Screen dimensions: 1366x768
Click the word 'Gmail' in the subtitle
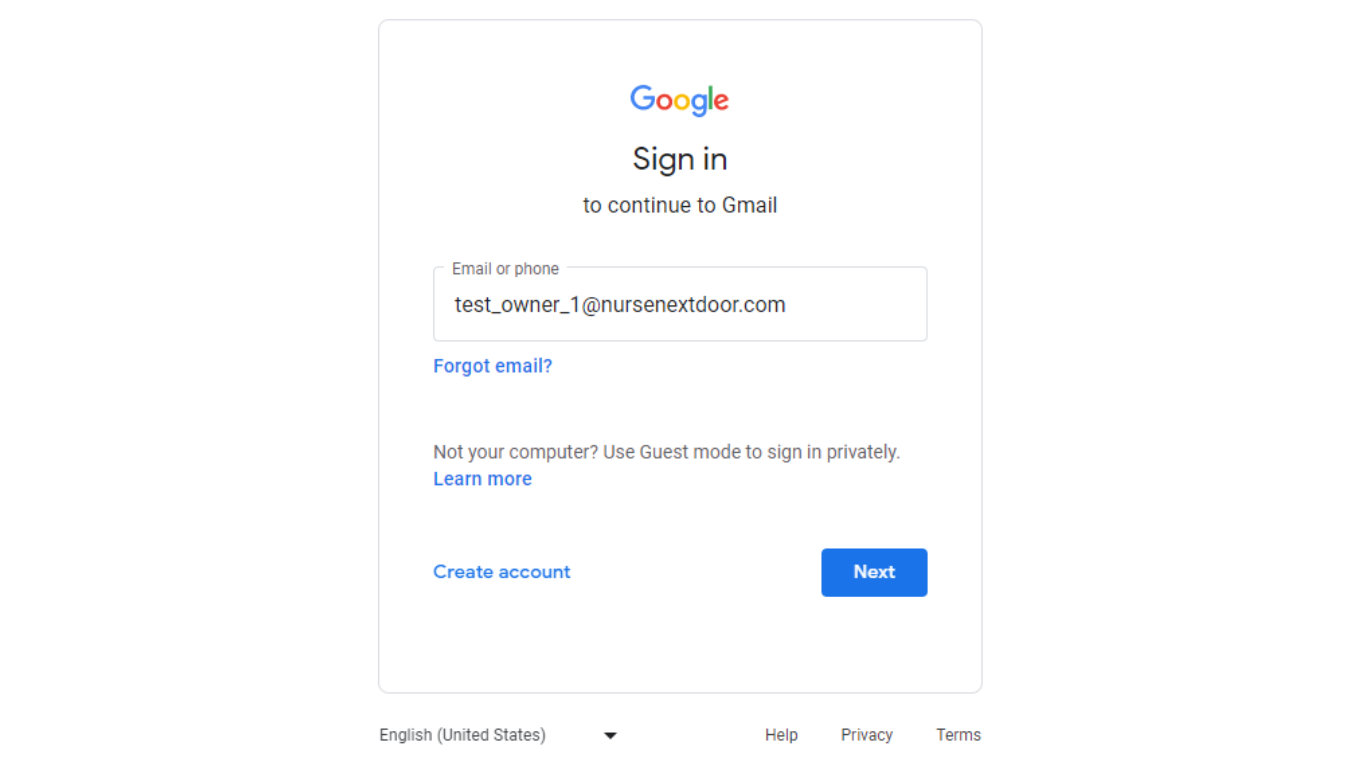click(750, 205)
